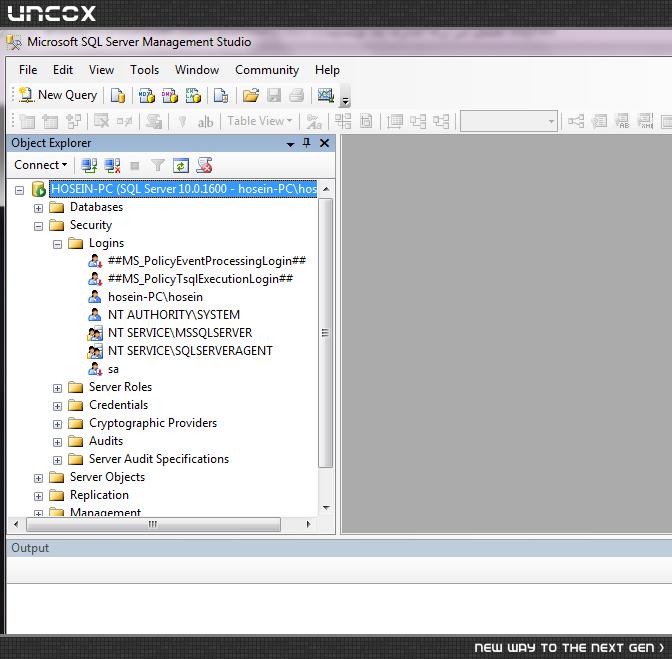Image resolution: width=672 pixels, height=659 pixels.
Task: Click the Server Roles folder label
Action: tap(120, 387)
